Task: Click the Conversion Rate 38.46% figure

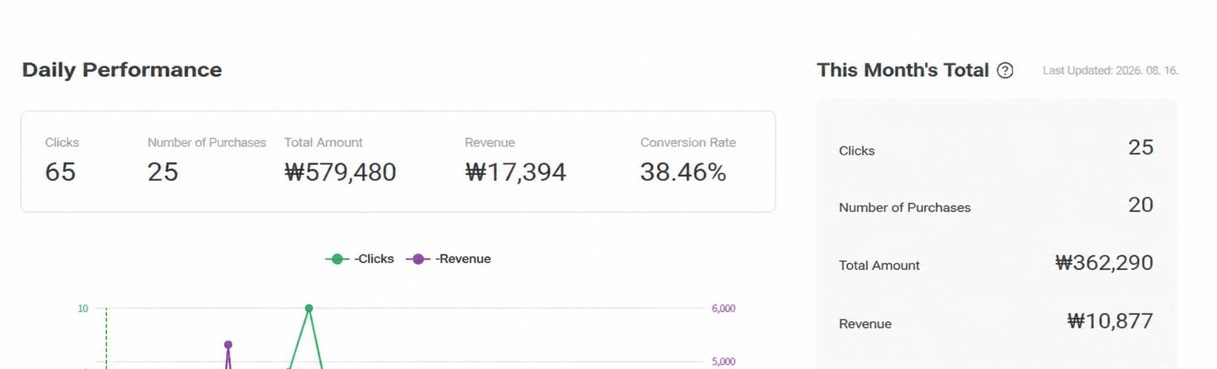Action: point(683,172)
